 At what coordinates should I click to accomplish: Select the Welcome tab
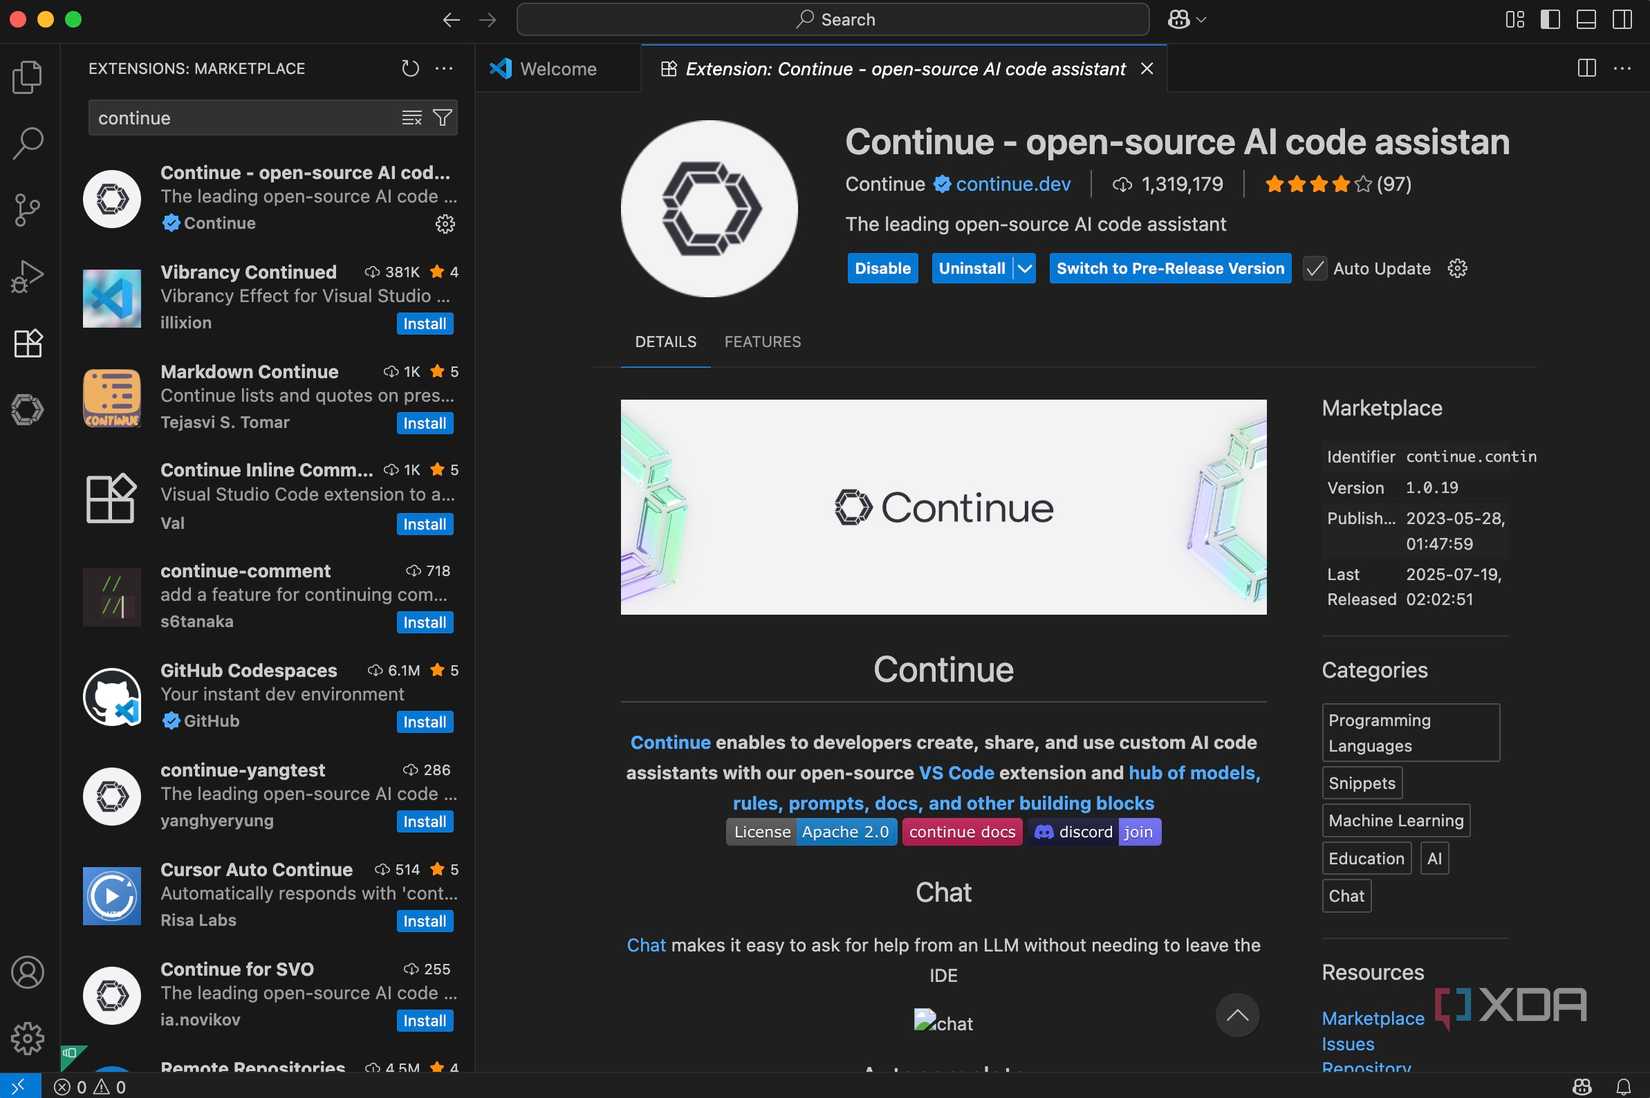[556, 69]
